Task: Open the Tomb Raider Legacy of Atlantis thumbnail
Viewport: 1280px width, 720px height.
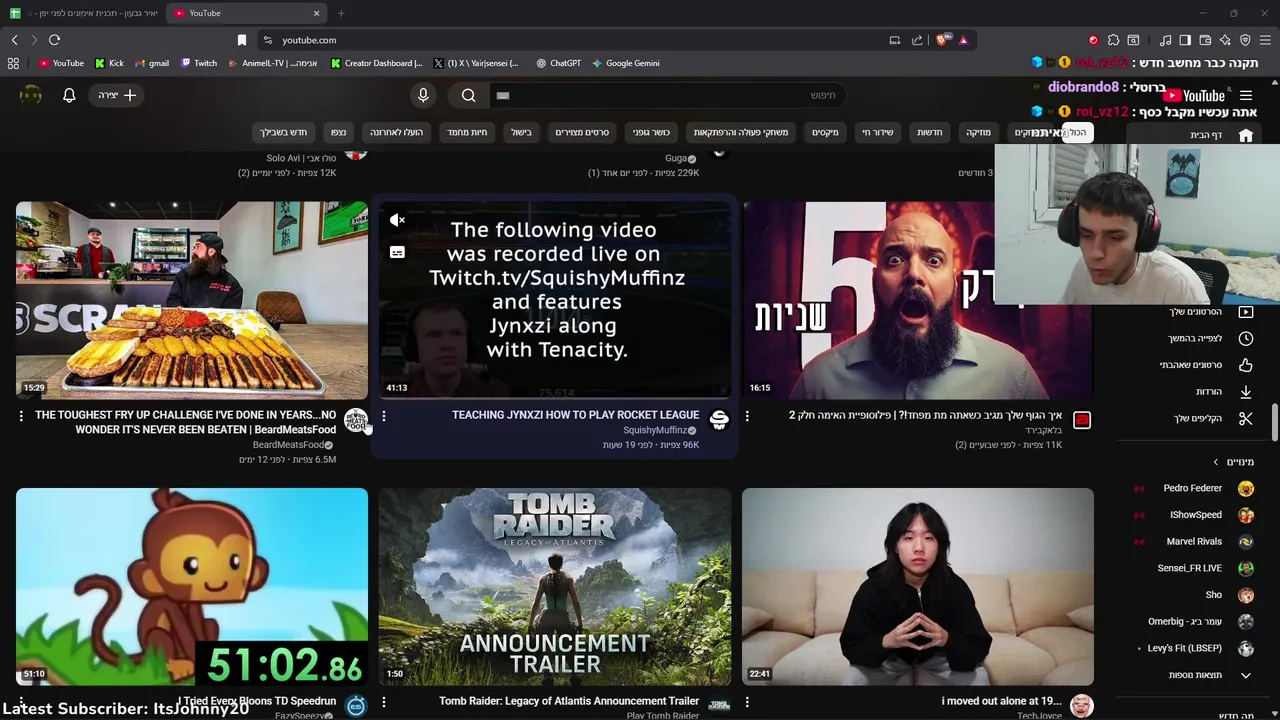Action: point(555,586)
